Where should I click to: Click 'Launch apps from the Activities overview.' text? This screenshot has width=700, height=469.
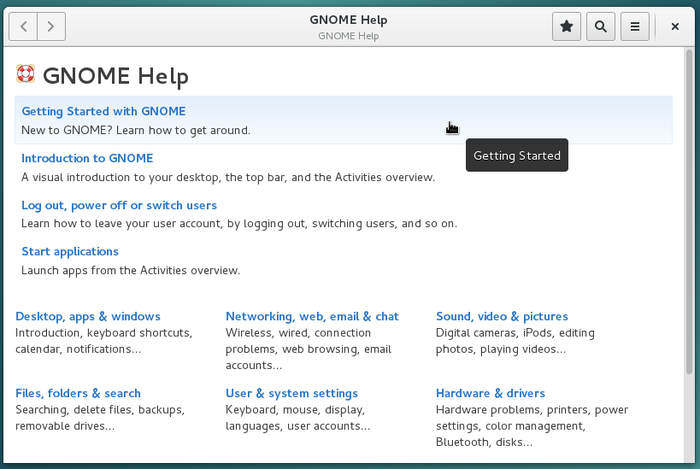point(130,270)
